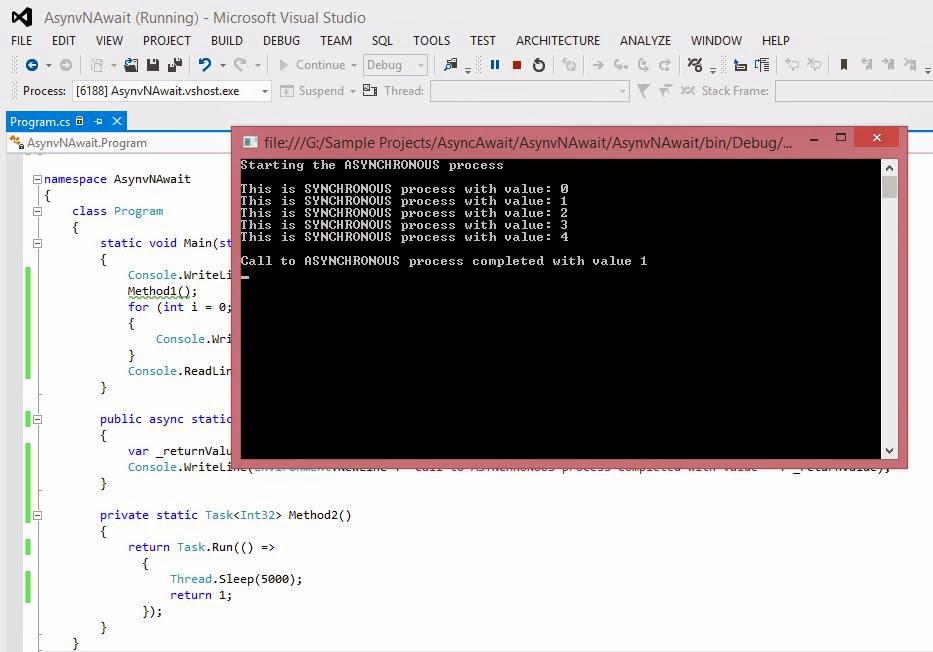Click the Navigate Backward arrow icon

point(33,64)
